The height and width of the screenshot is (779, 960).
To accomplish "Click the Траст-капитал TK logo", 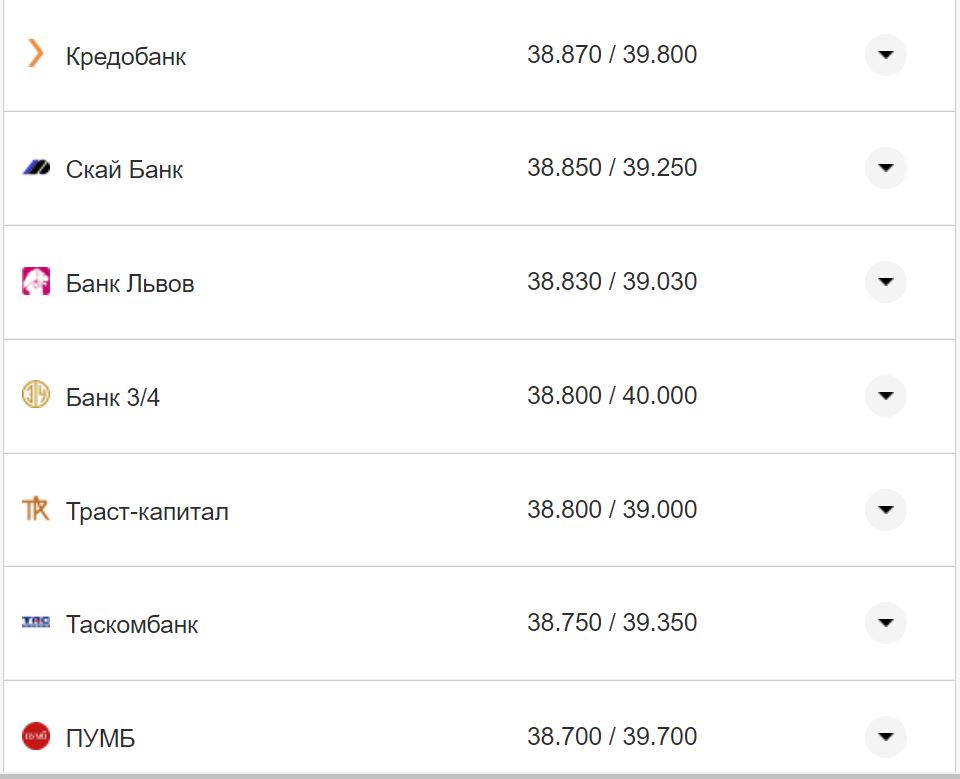I will pos(36,510).
